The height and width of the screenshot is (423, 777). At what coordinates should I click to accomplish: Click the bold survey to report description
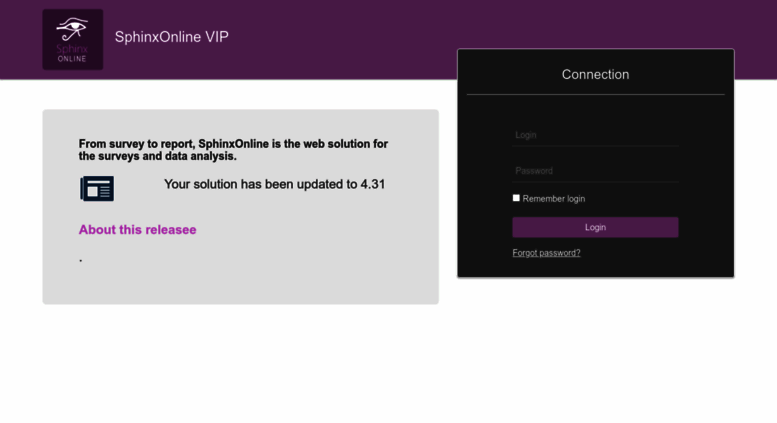point(233,150)
